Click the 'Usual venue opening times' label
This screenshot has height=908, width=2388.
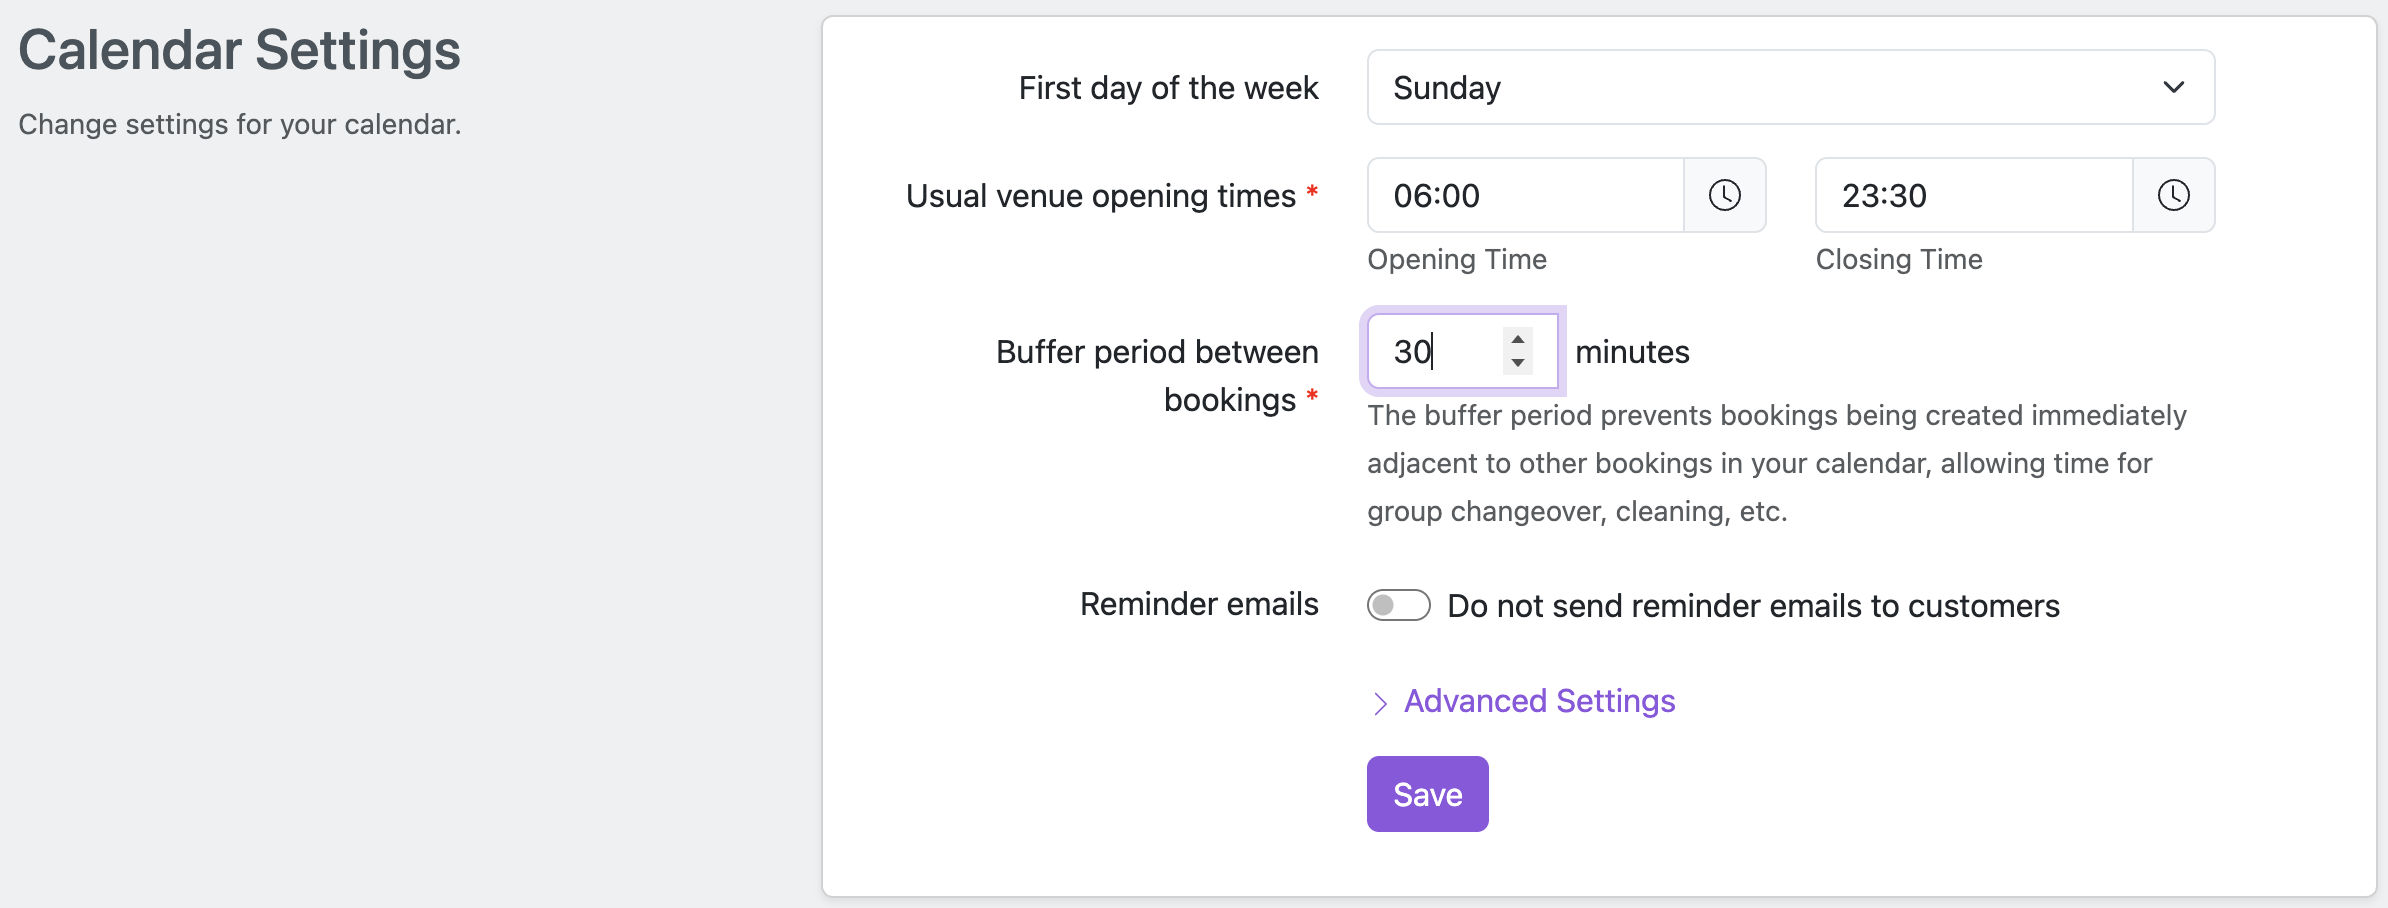tap(1100, 196)
